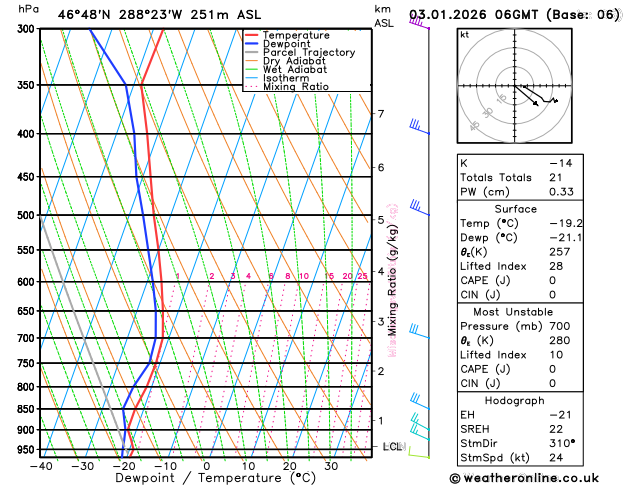Click the blue wind barb at 500 hPa
Image resolution: width=629 pixels, height=486 pixels.
(419, 208)
